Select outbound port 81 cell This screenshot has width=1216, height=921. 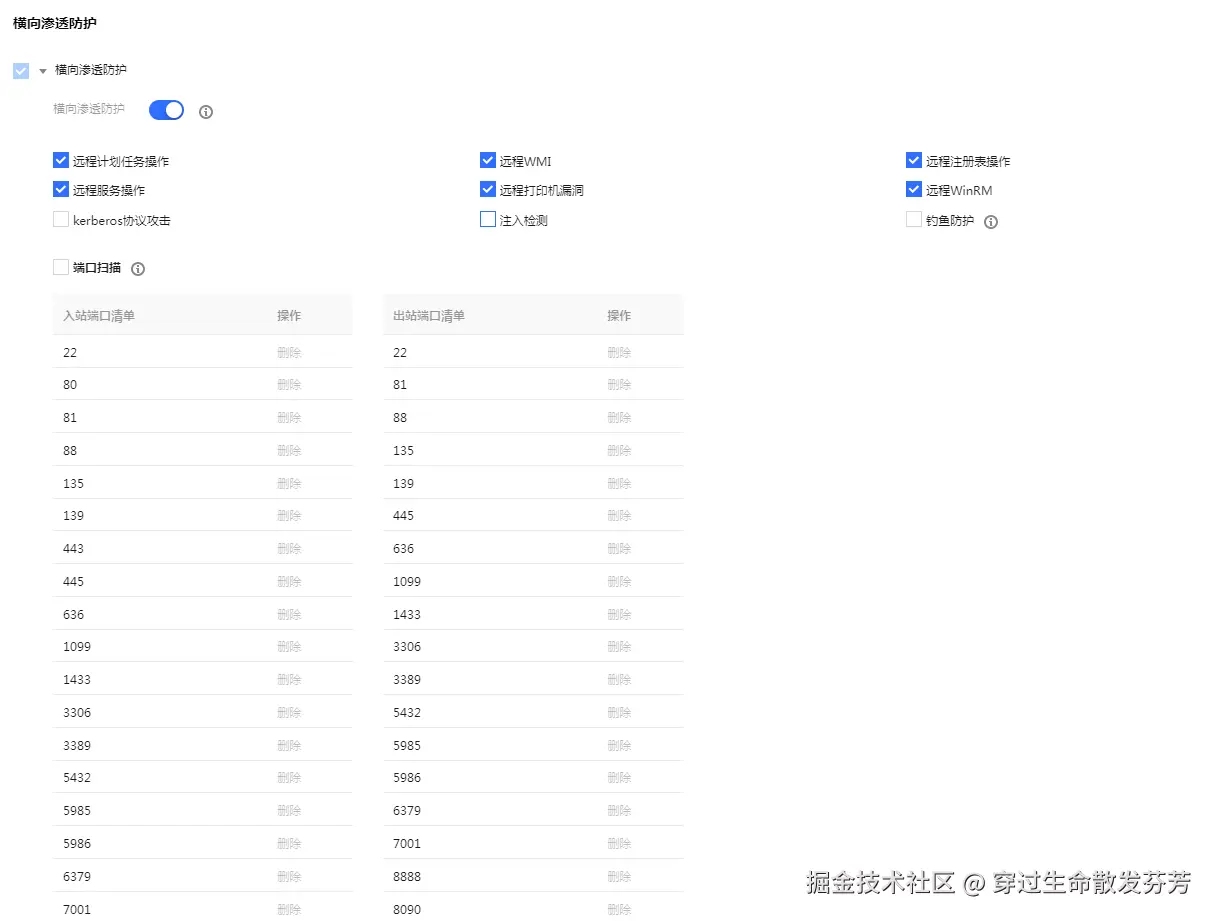[x=400, y=385]
